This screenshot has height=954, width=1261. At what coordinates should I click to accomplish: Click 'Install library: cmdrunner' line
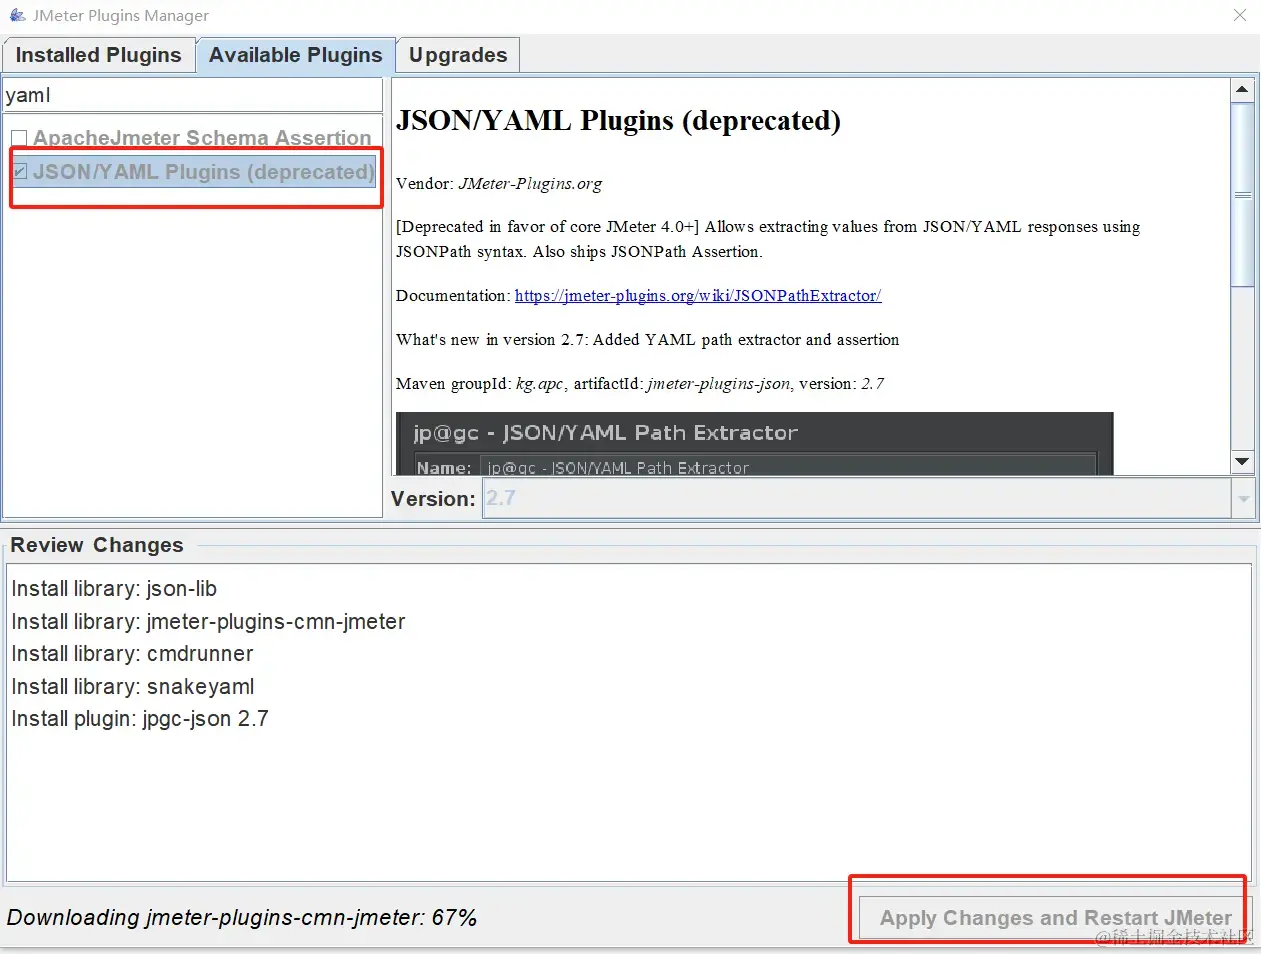tap(132, 654)
